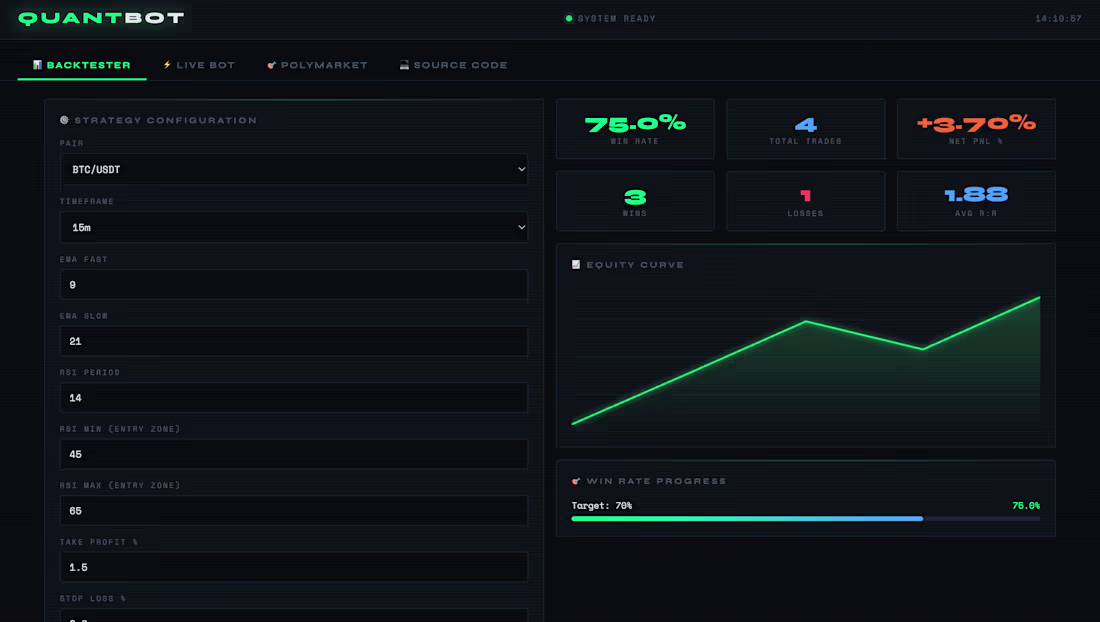The image size is (1100, 622).
Task: Click the Backtester chart icon
Action: pos(37,65)
